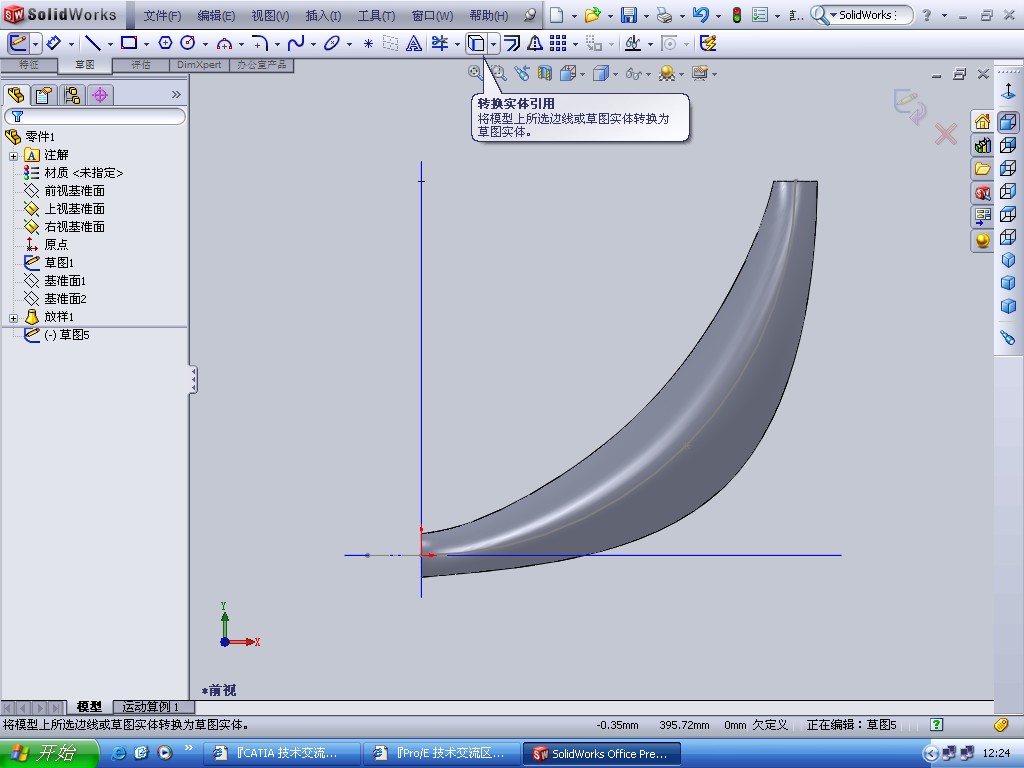Viewport: 1024px width, 768px height.
Task: Click the 开始 Start button
Action: point(49,754)
